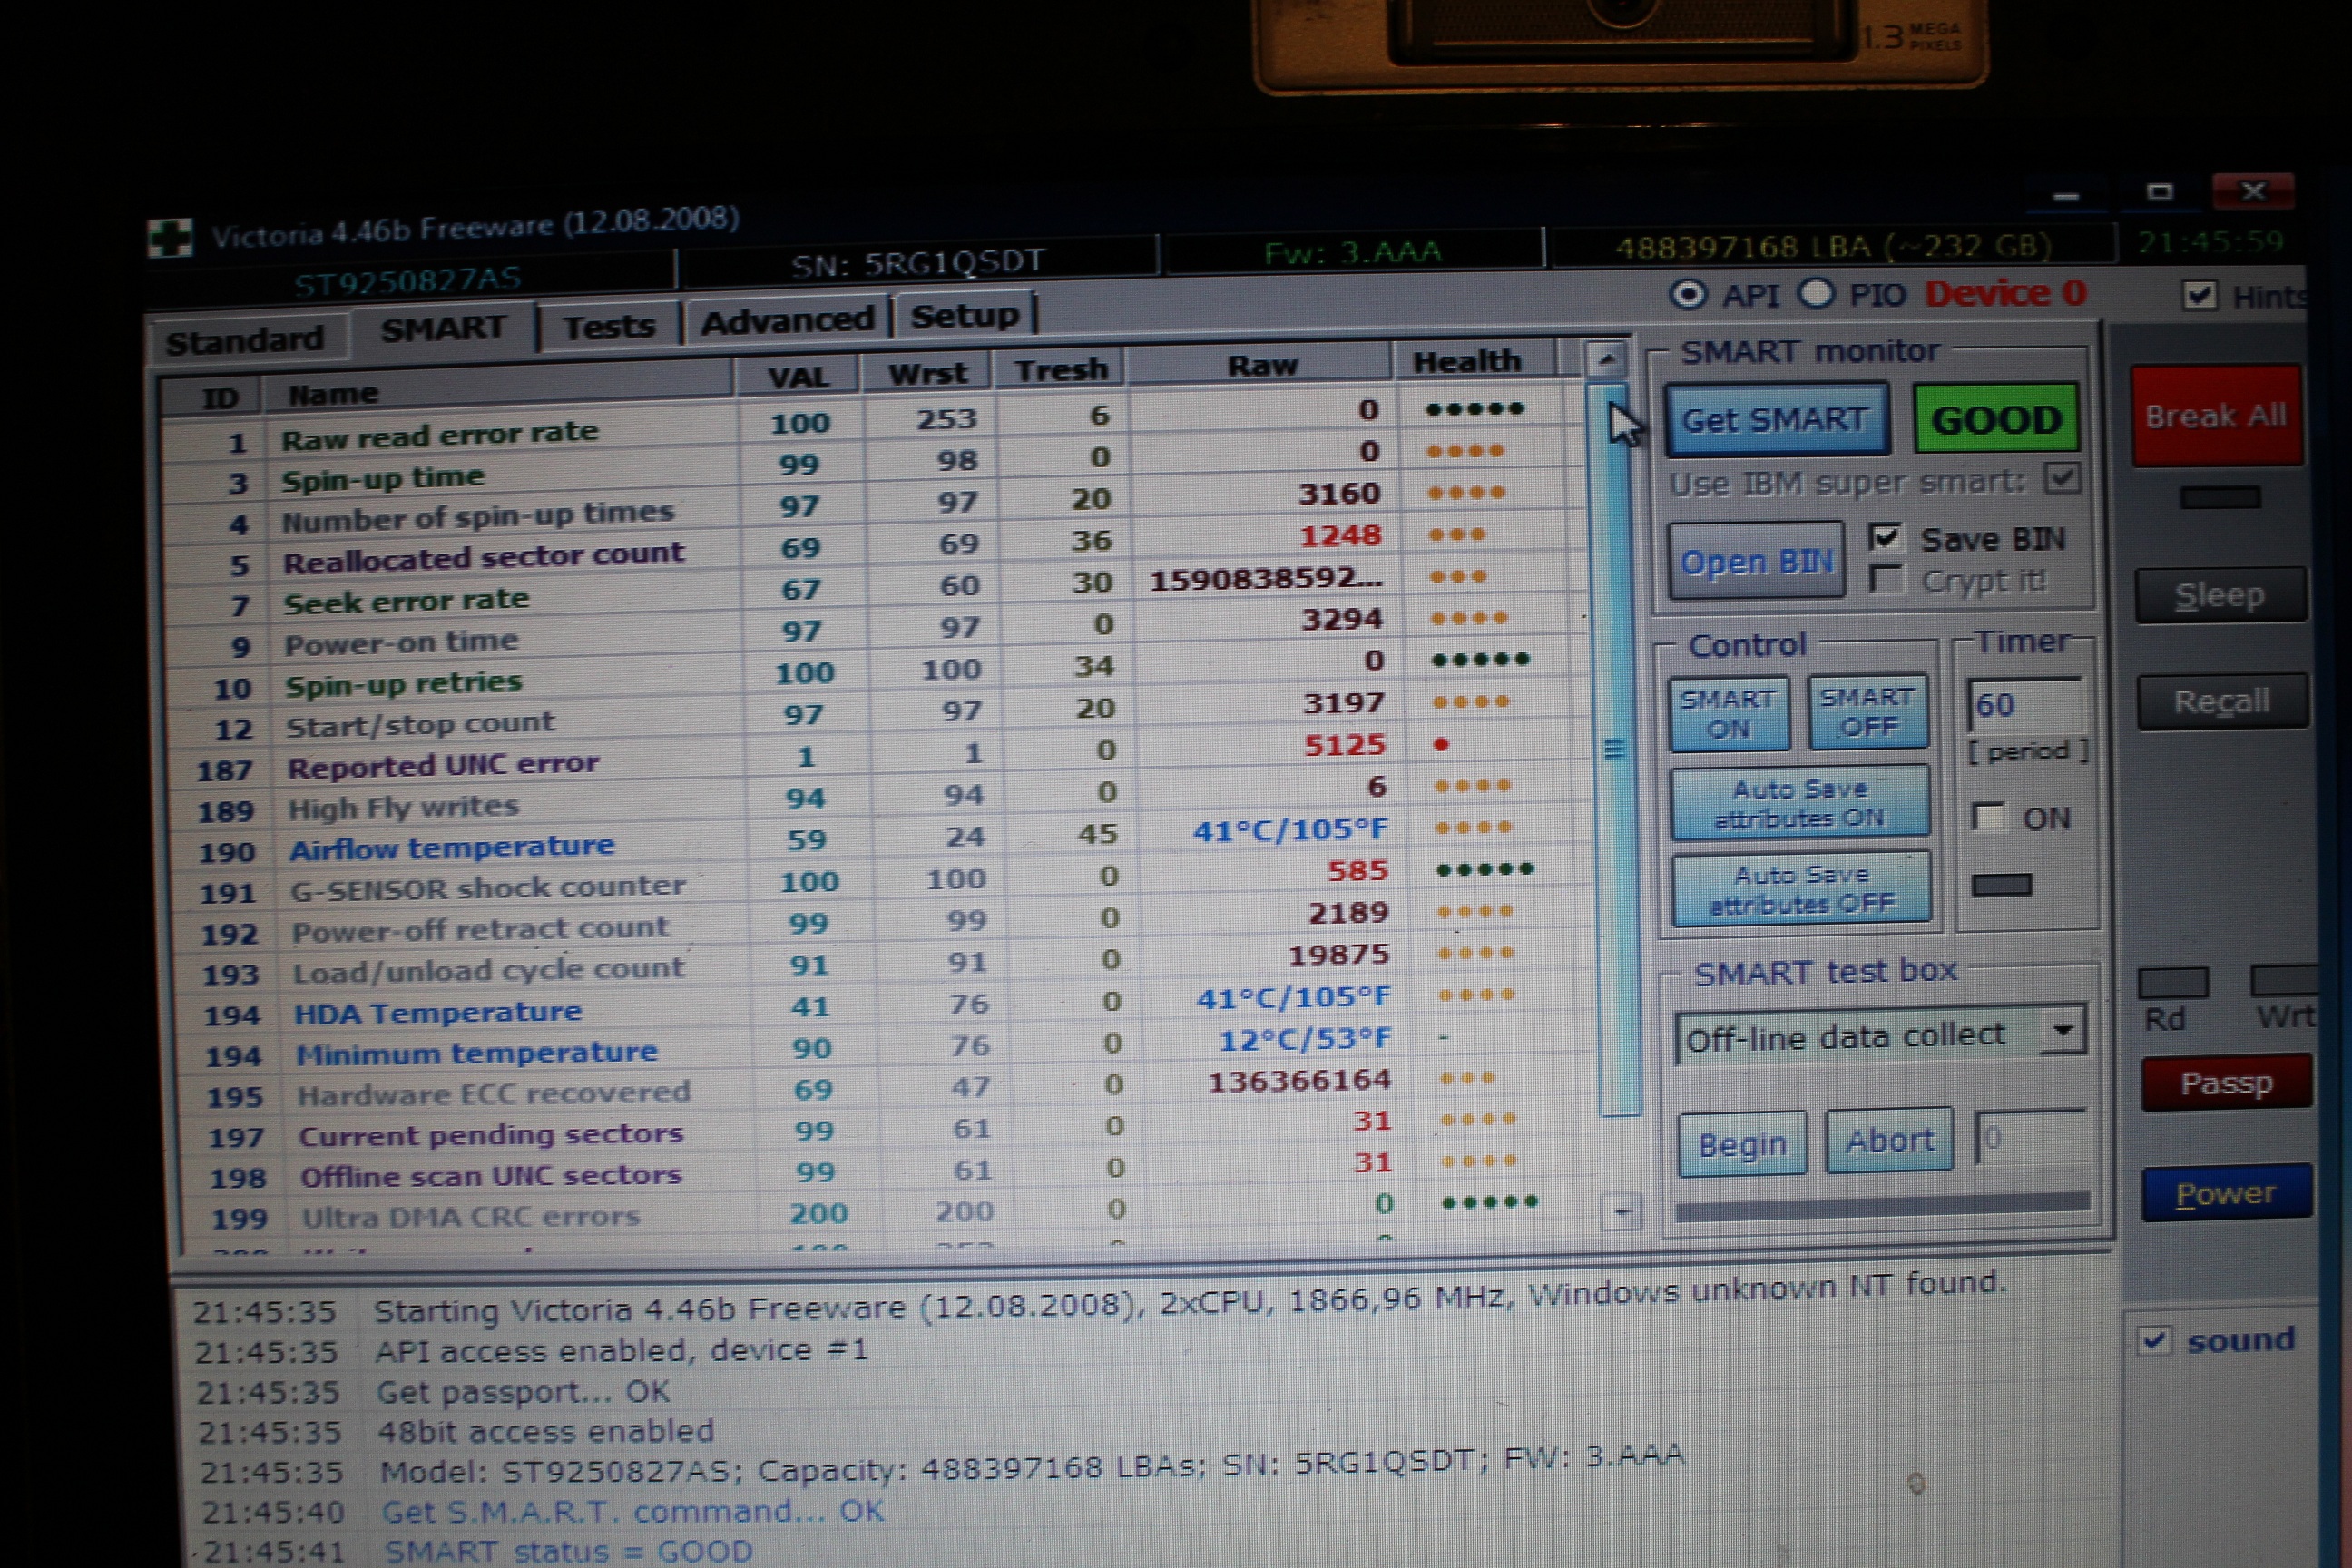Click the Victoria app icon in title bar
The image size is (2352, 1568).
click(x=169, y=238)
